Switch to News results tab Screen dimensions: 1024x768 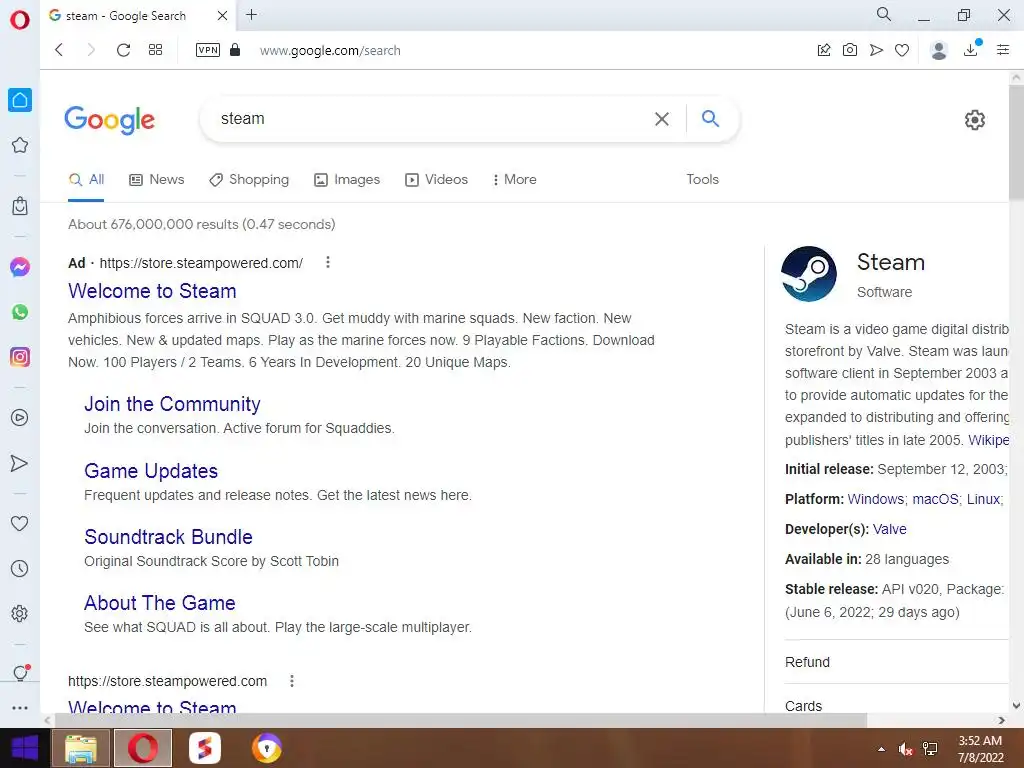pos(157,180)
